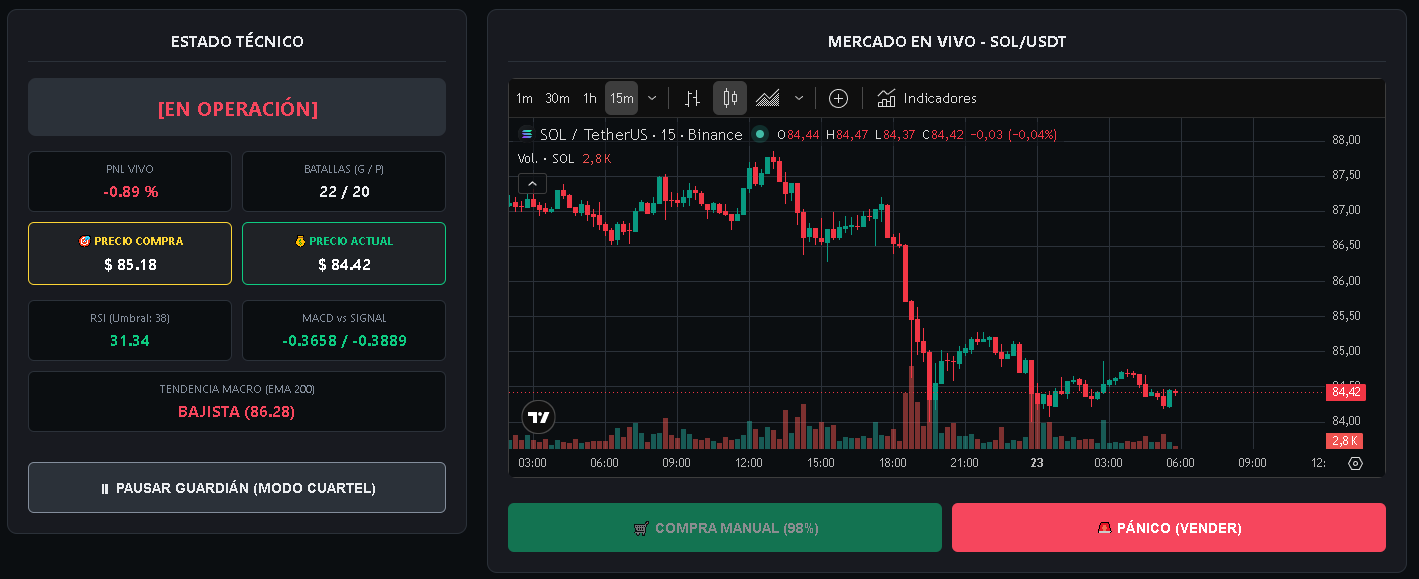Switch chart to 30m timeframe
Viewport: 1419px width, 579px height.
tap(557, 98)
